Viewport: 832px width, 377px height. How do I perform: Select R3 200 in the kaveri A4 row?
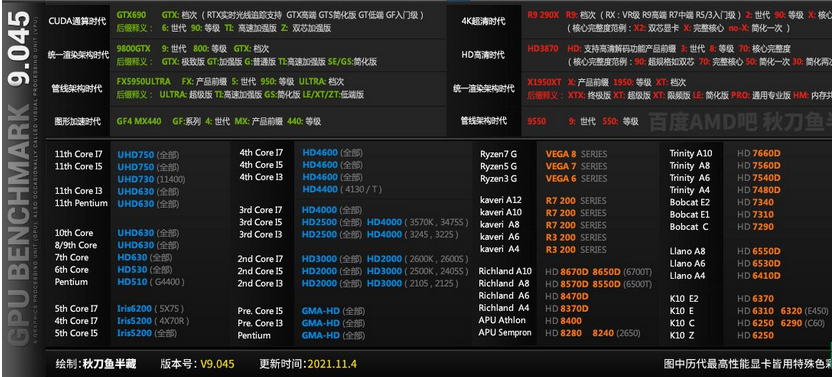(x=561, y=250)
